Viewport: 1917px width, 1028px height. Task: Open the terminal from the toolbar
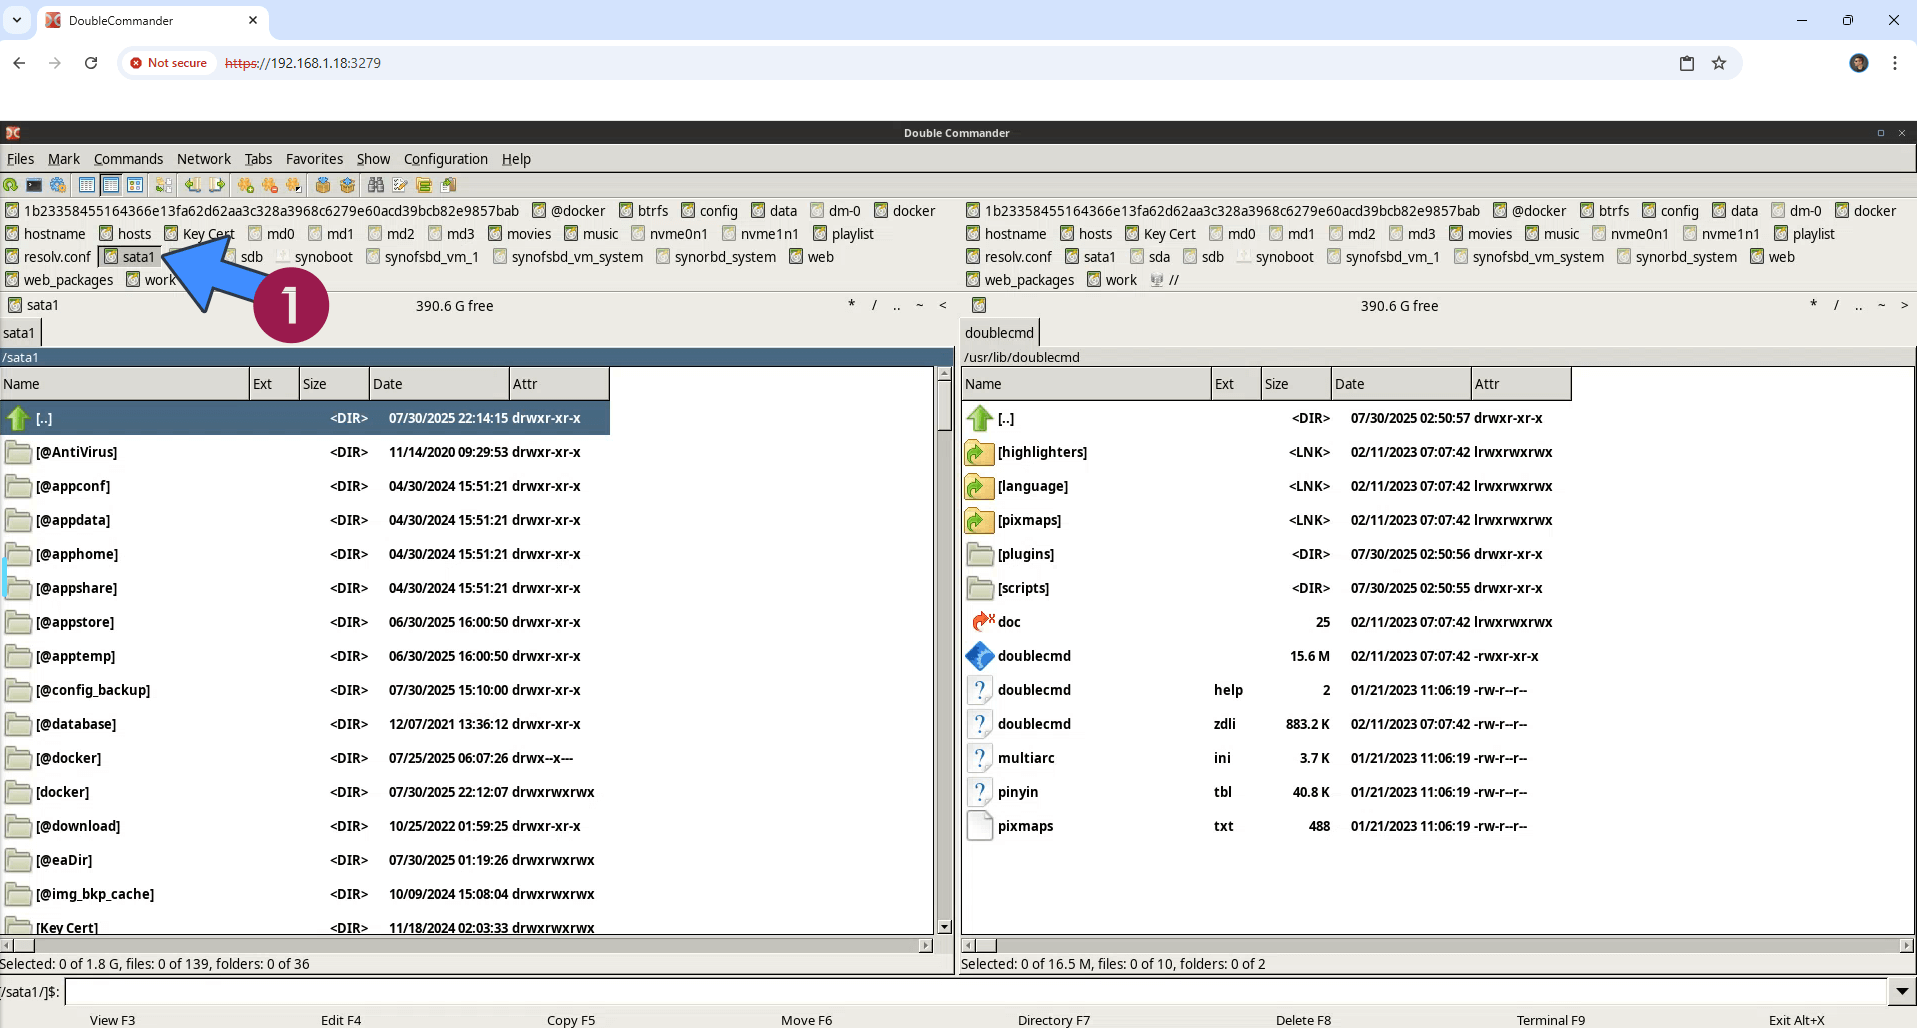(x=34, y=185)
